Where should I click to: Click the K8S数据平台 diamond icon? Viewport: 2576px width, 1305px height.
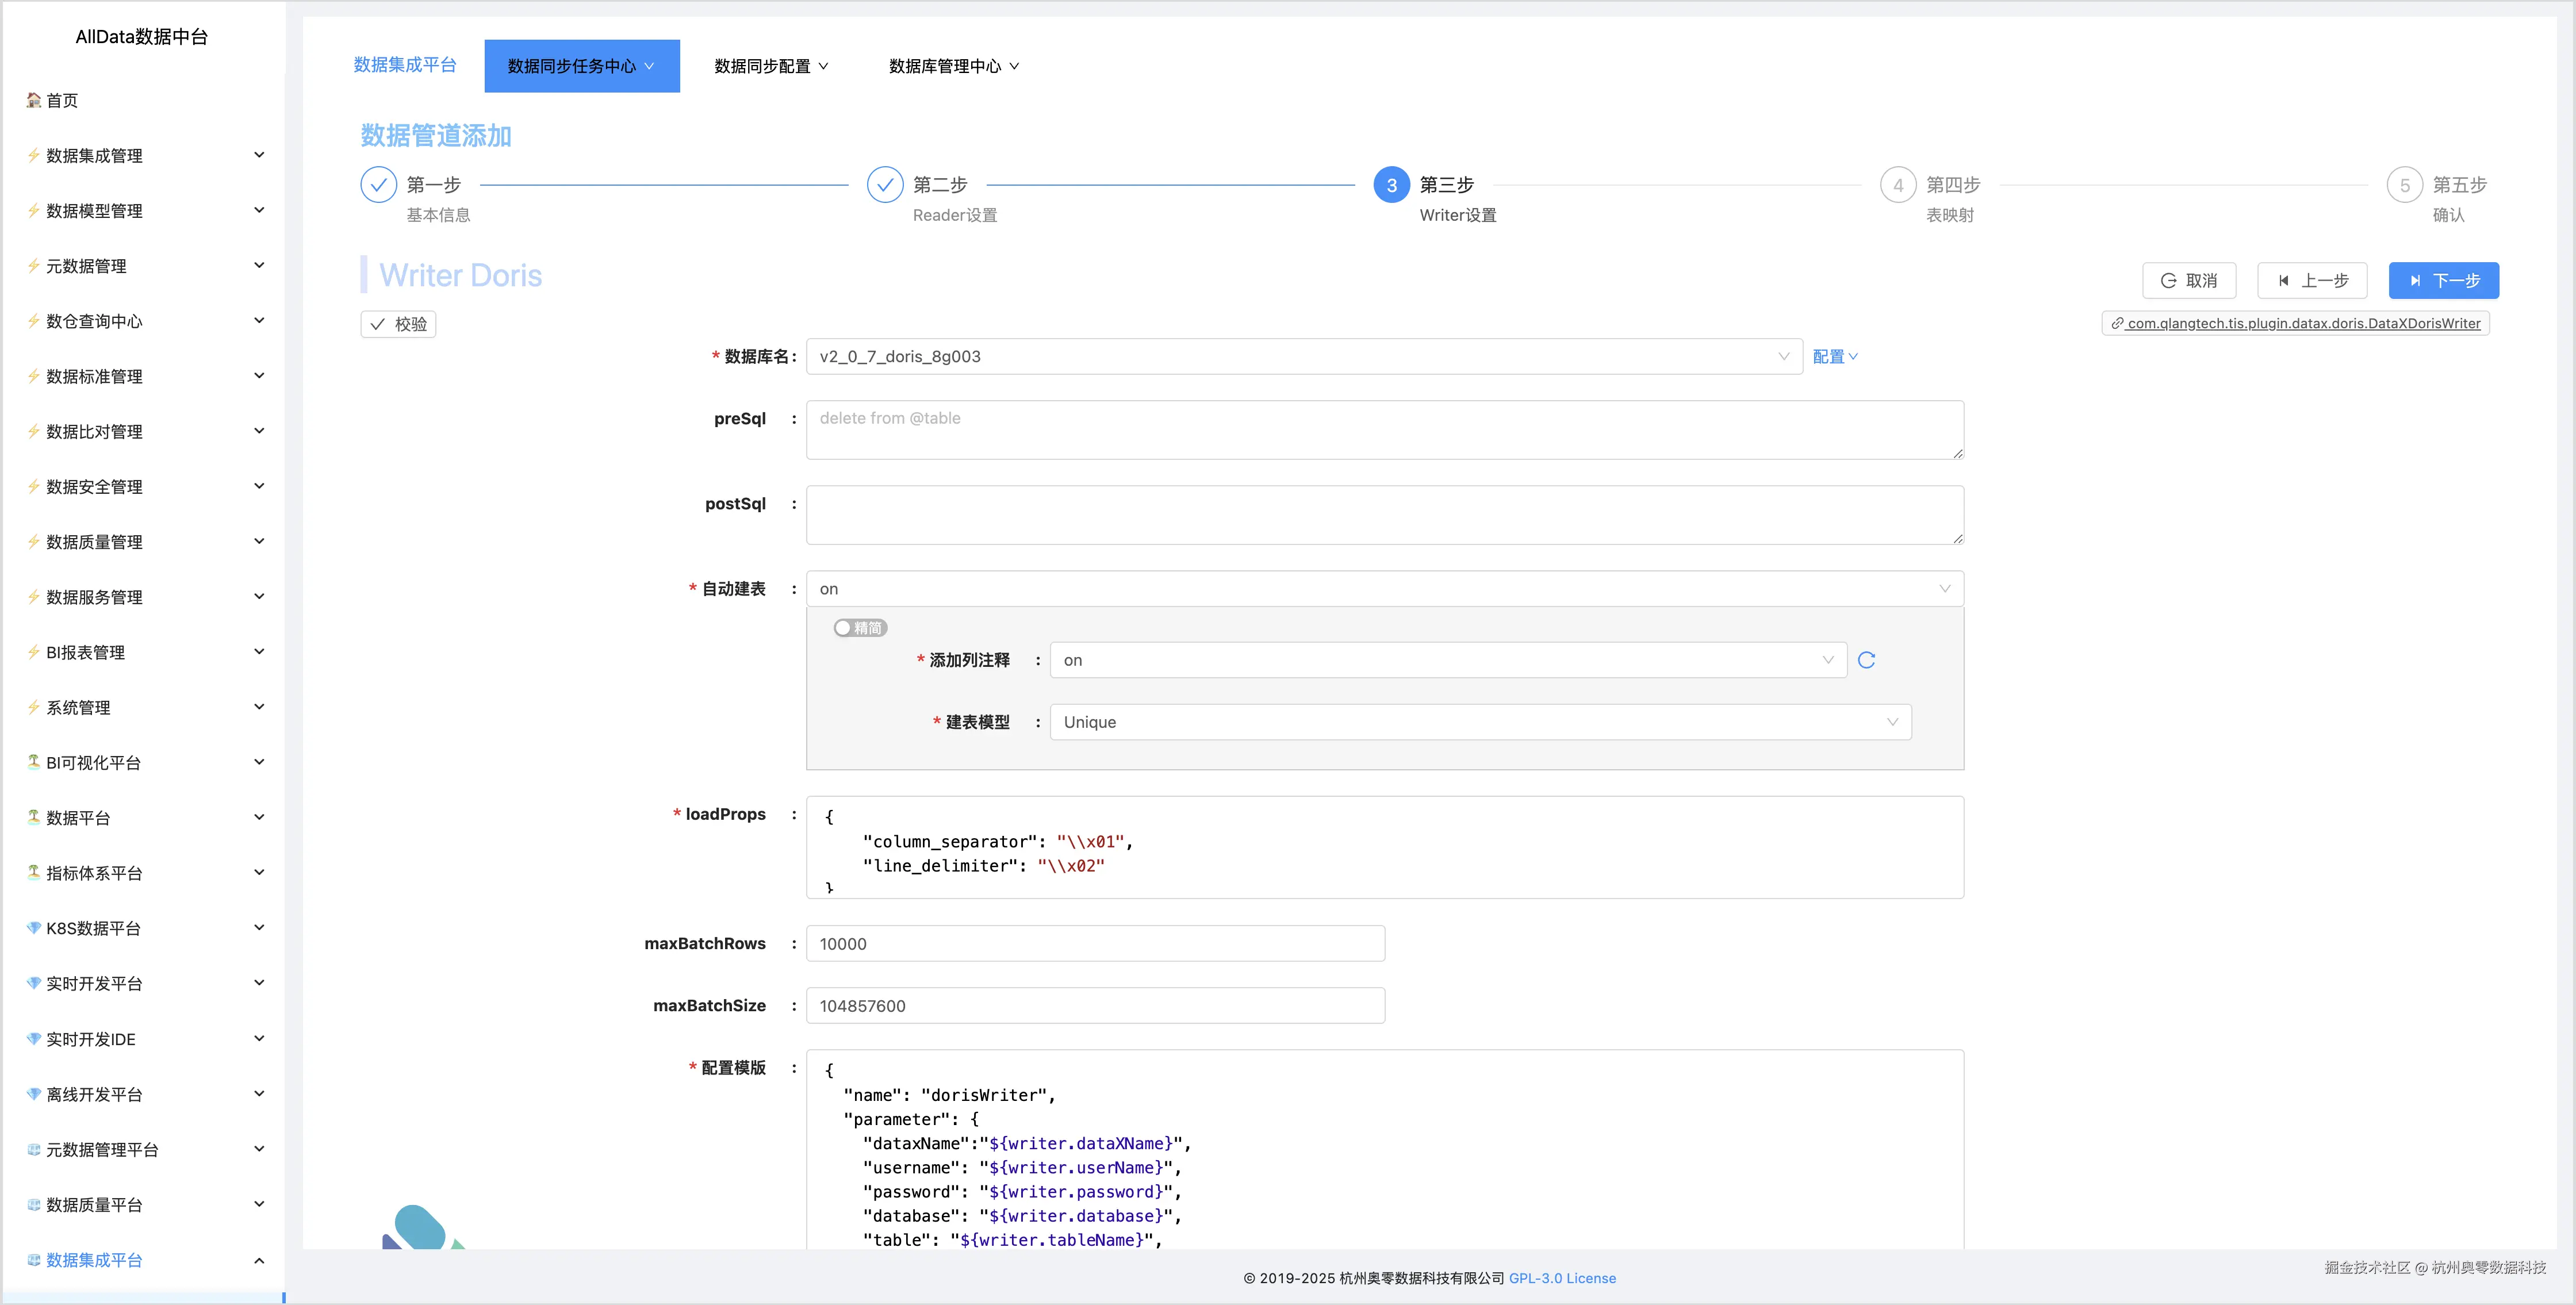(x=34, y=928)
